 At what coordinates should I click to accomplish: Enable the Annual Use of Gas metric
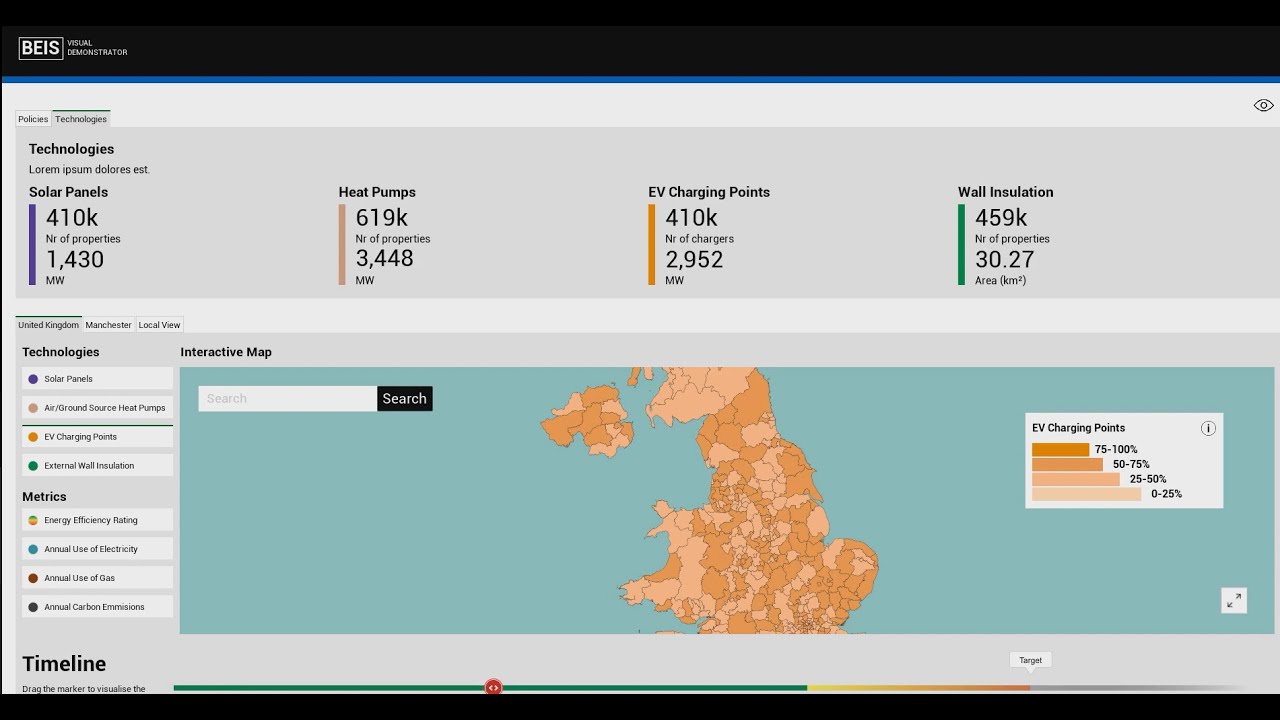97,578
